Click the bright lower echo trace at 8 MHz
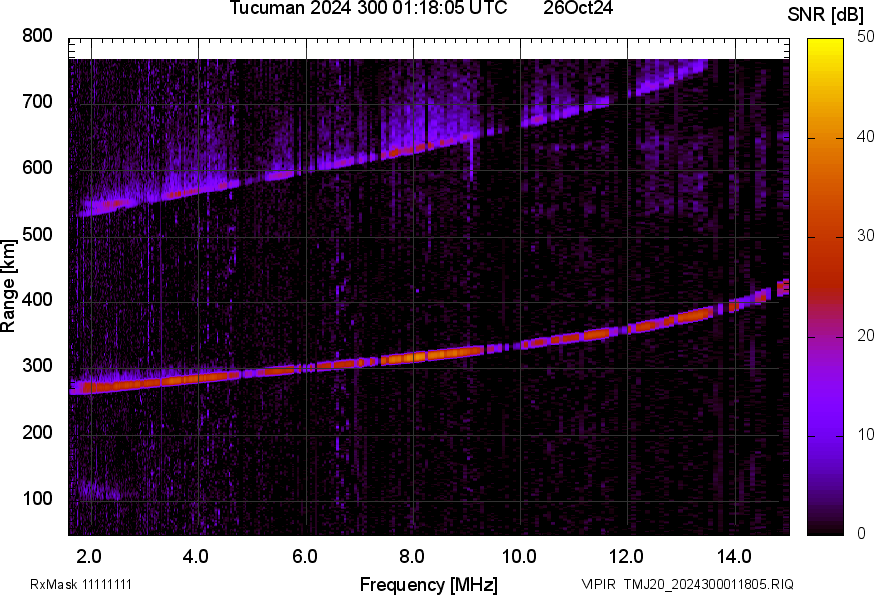874x595 pixels. click(412, 356)
